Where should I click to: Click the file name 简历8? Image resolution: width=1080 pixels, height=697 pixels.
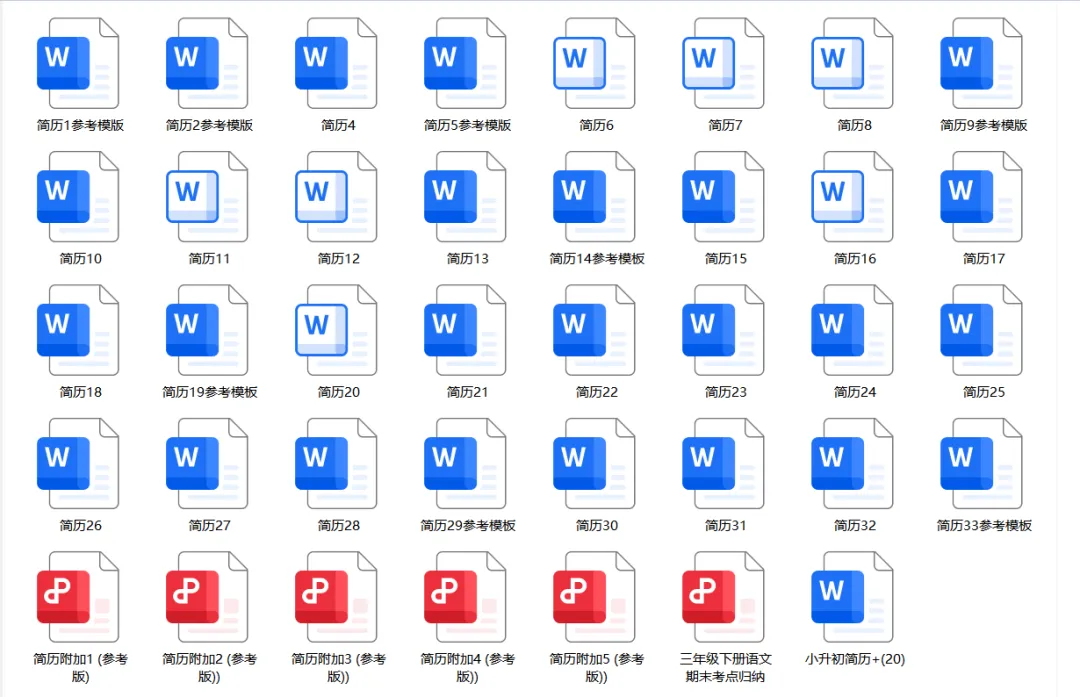(855, 125)
